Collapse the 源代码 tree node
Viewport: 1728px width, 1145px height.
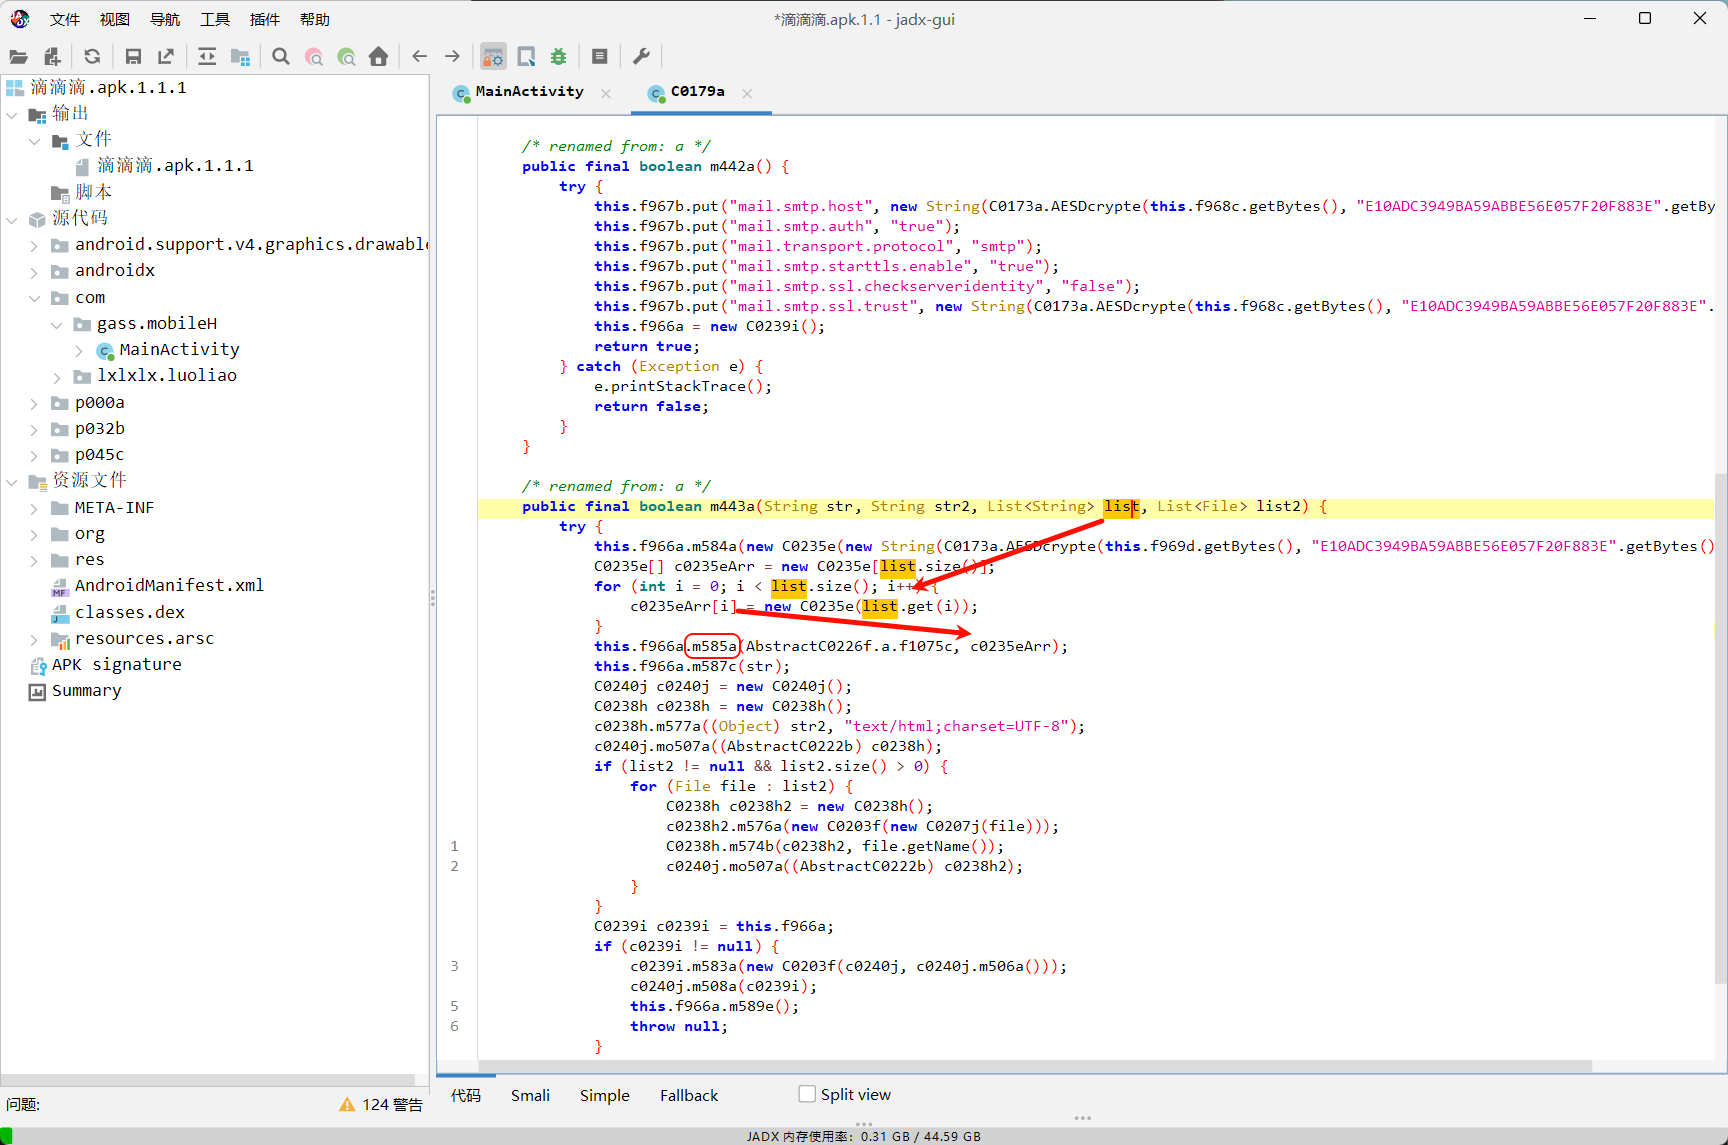coord(12,220)
